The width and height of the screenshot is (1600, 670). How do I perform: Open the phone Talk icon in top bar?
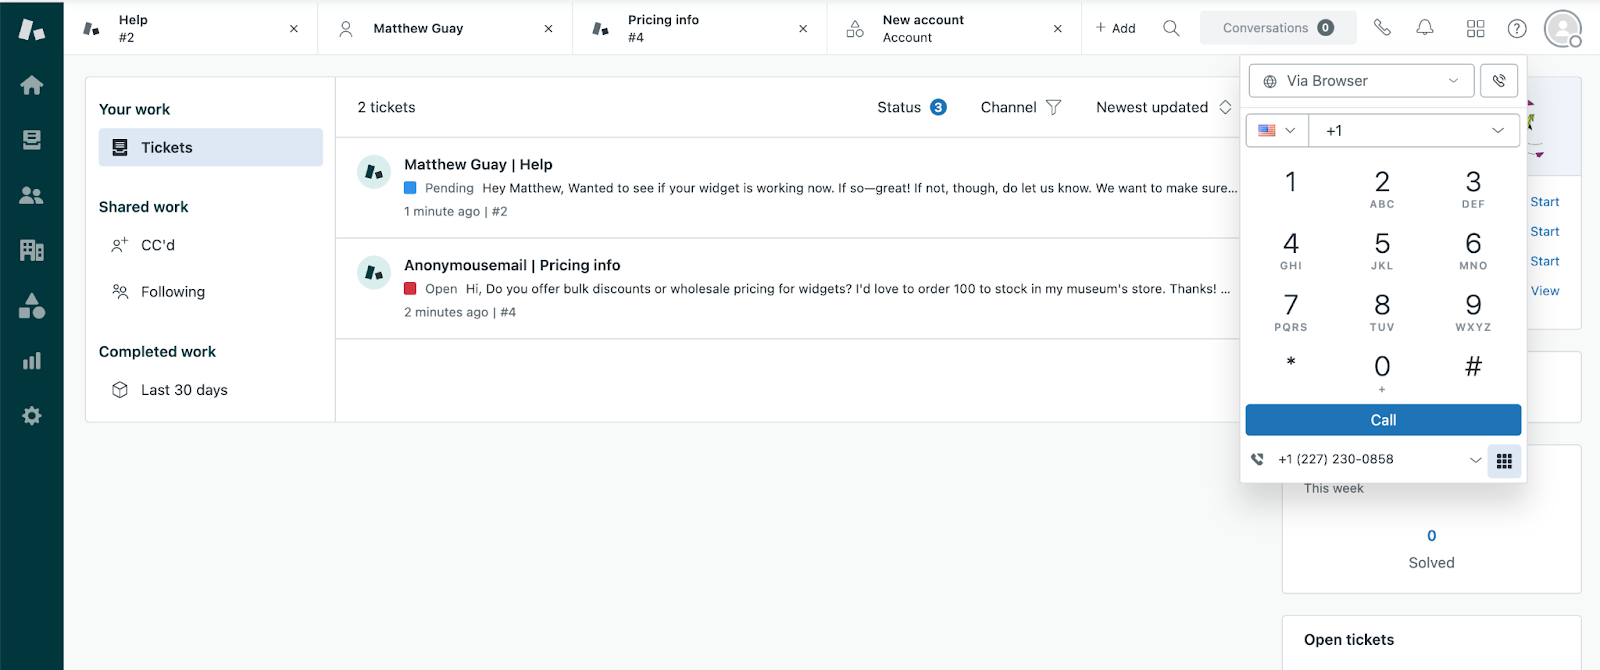click(x=1382, y=28)
